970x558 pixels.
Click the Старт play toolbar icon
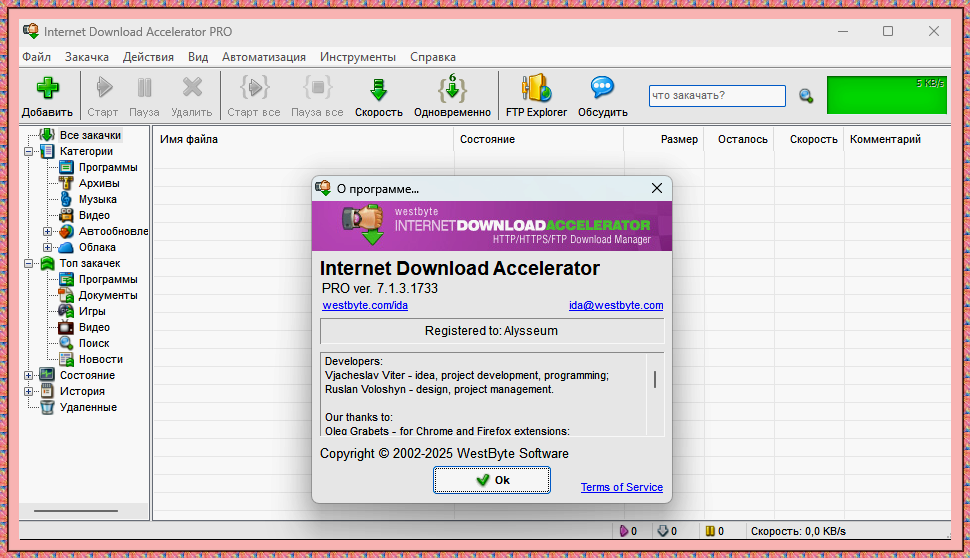coord(103,87)
